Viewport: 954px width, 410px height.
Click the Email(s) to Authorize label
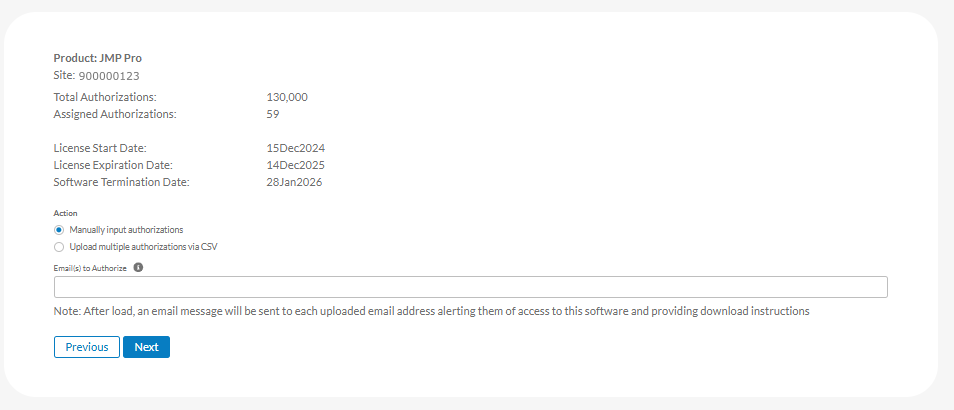90,268
